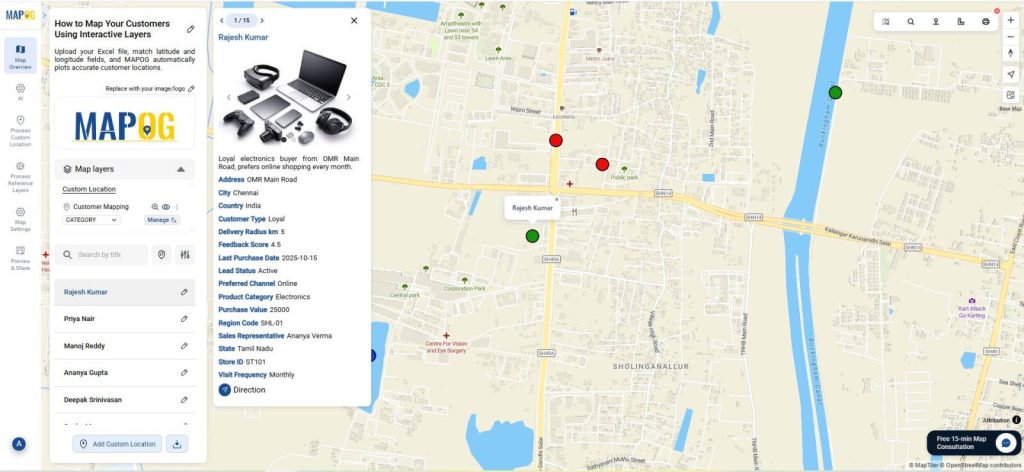Screen dimensions: 1024x472
Task: Click the Rajesh Kumar title link in popup
Action: pyautogui.click(x=243, y=37)
